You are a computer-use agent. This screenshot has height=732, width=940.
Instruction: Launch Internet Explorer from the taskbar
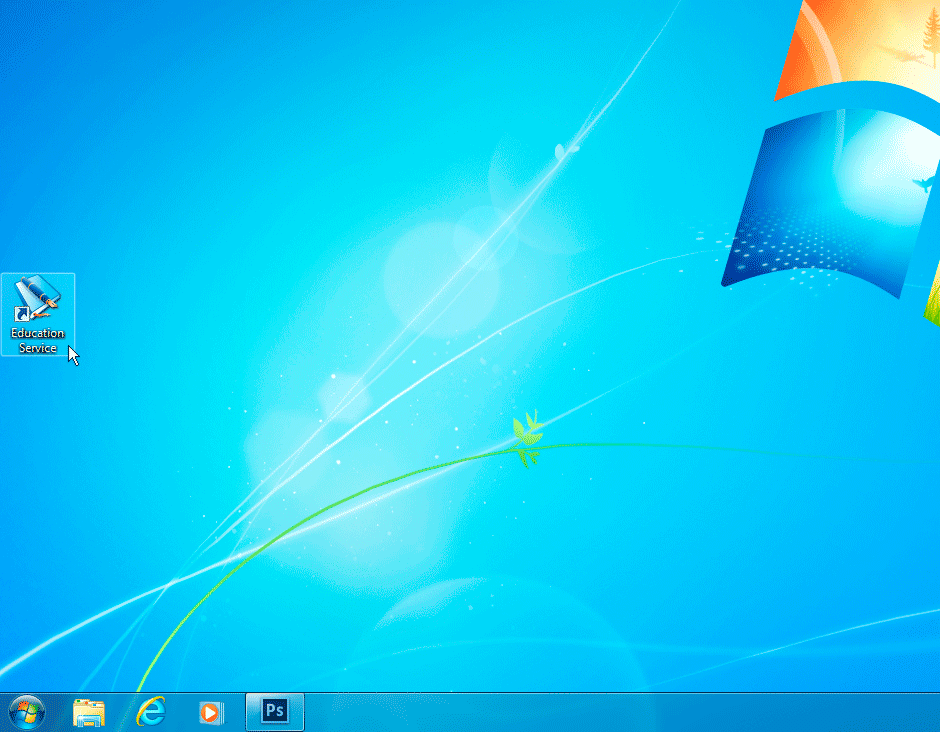click(x=150, y=713)
